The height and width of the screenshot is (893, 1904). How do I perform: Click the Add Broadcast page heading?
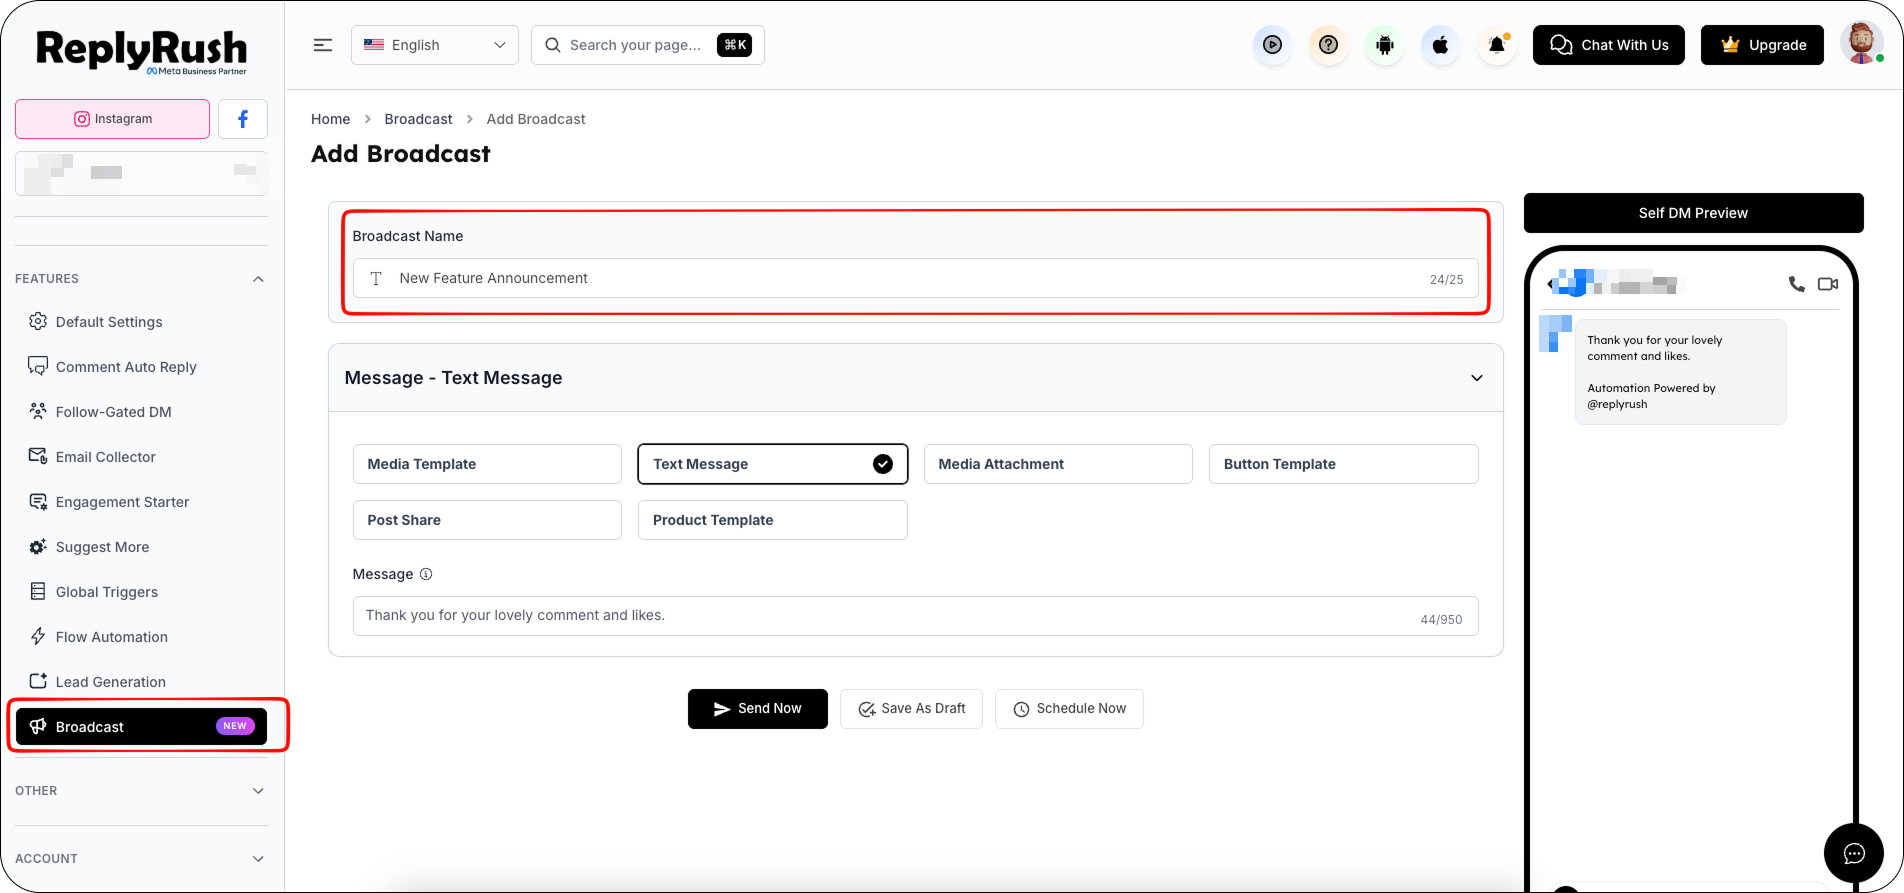point(401,154)
